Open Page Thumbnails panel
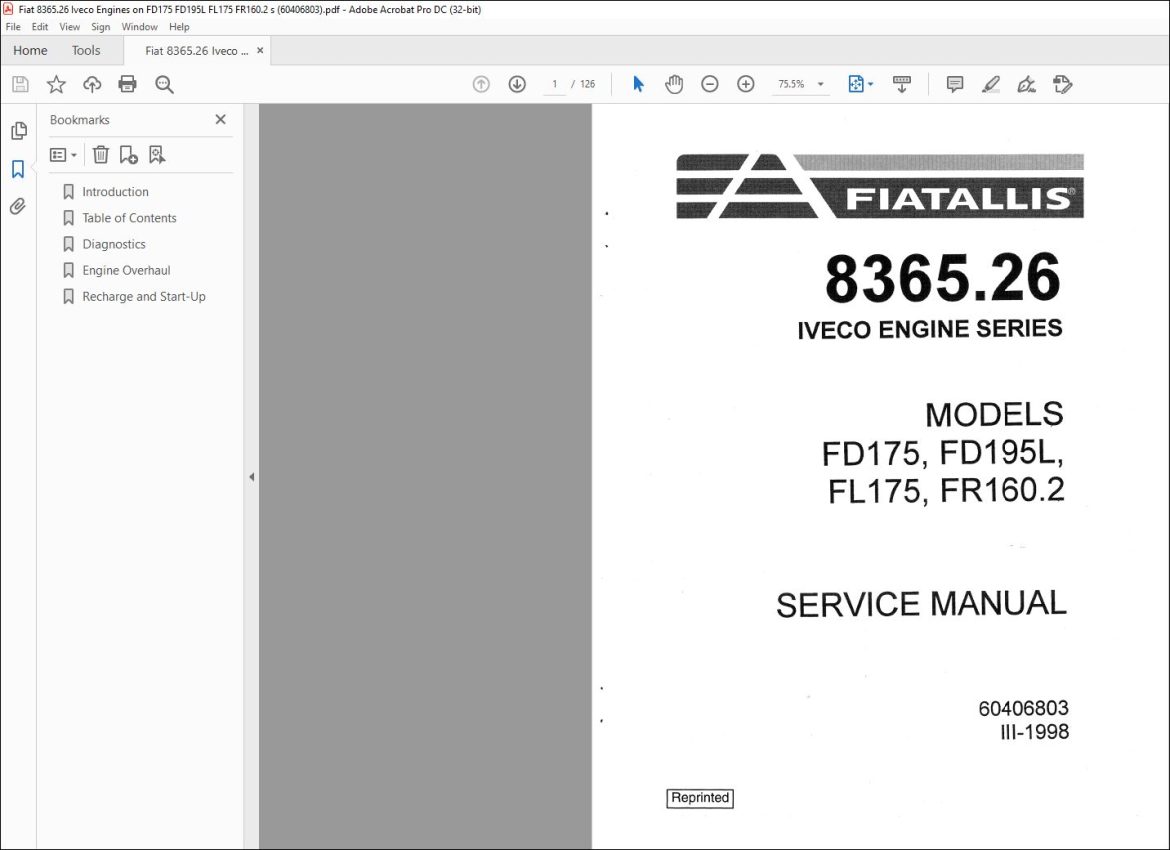 point(19,131)
